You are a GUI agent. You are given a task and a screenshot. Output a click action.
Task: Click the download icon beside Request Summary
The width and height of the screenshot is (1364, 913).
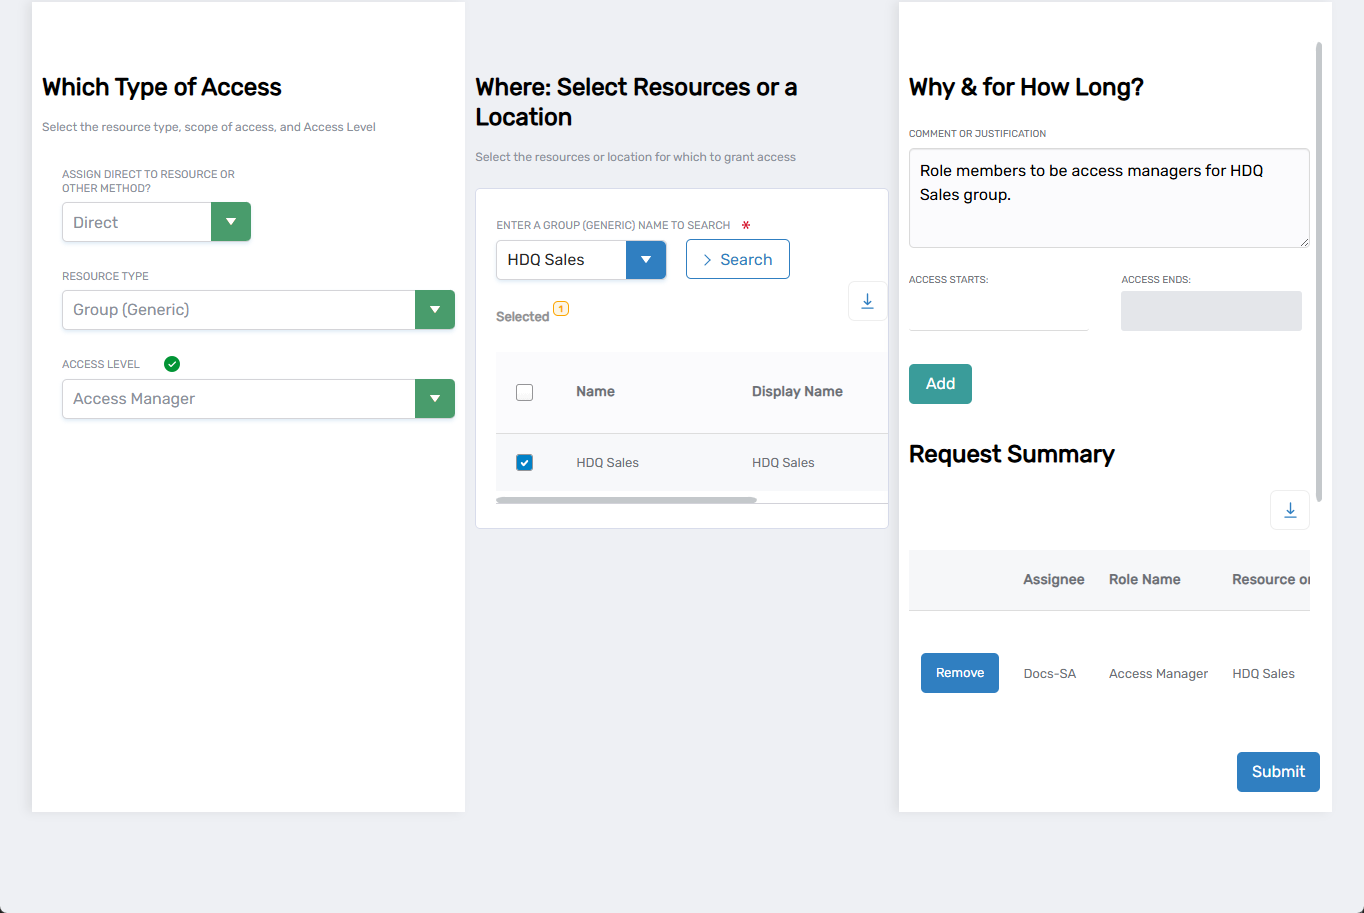(1289, 509)
